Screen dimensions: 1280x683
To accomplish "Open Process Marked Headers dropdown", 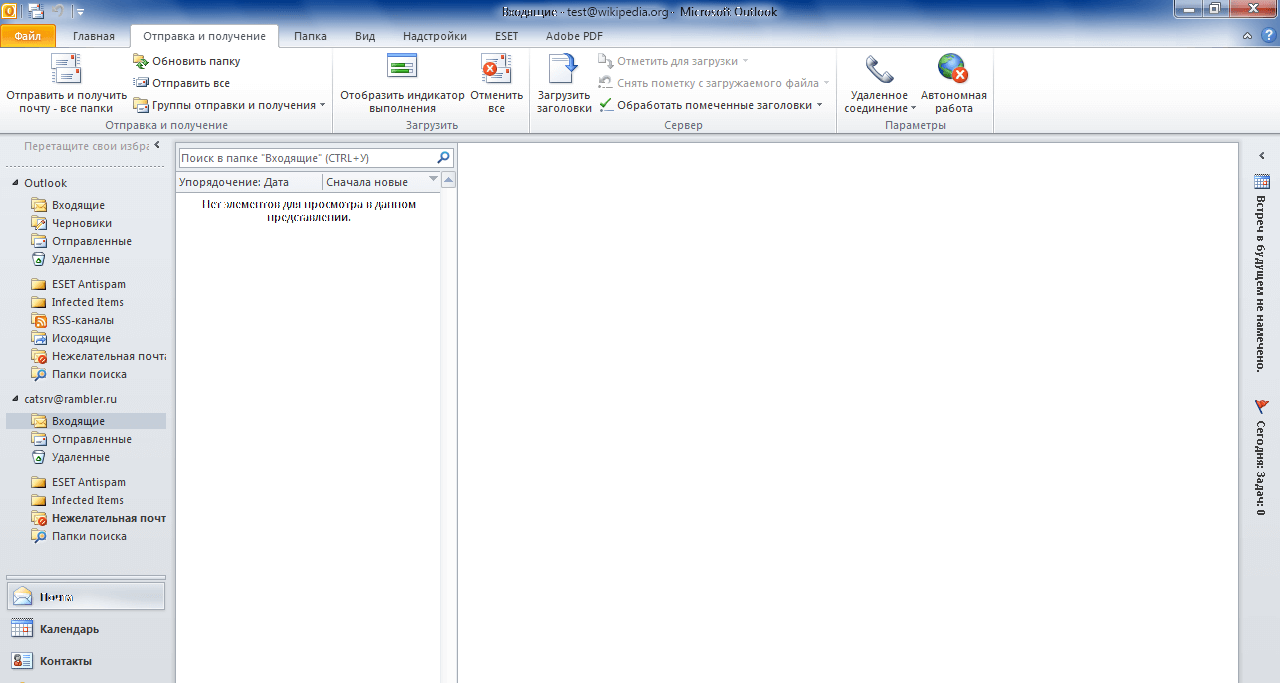I will 819,105.
